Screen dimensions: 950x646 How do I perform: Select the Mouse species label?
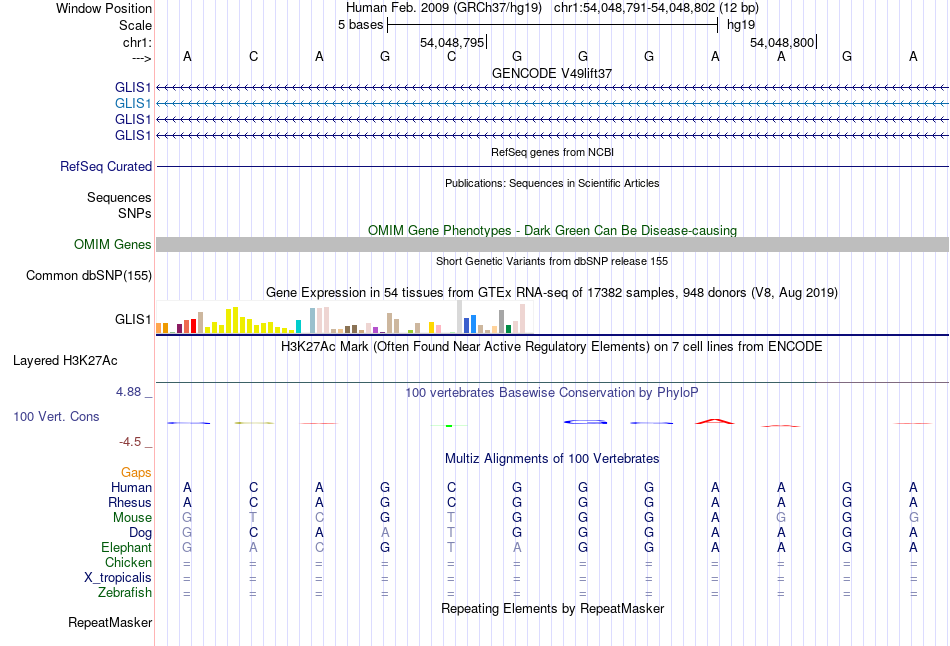tap(132, 518)
